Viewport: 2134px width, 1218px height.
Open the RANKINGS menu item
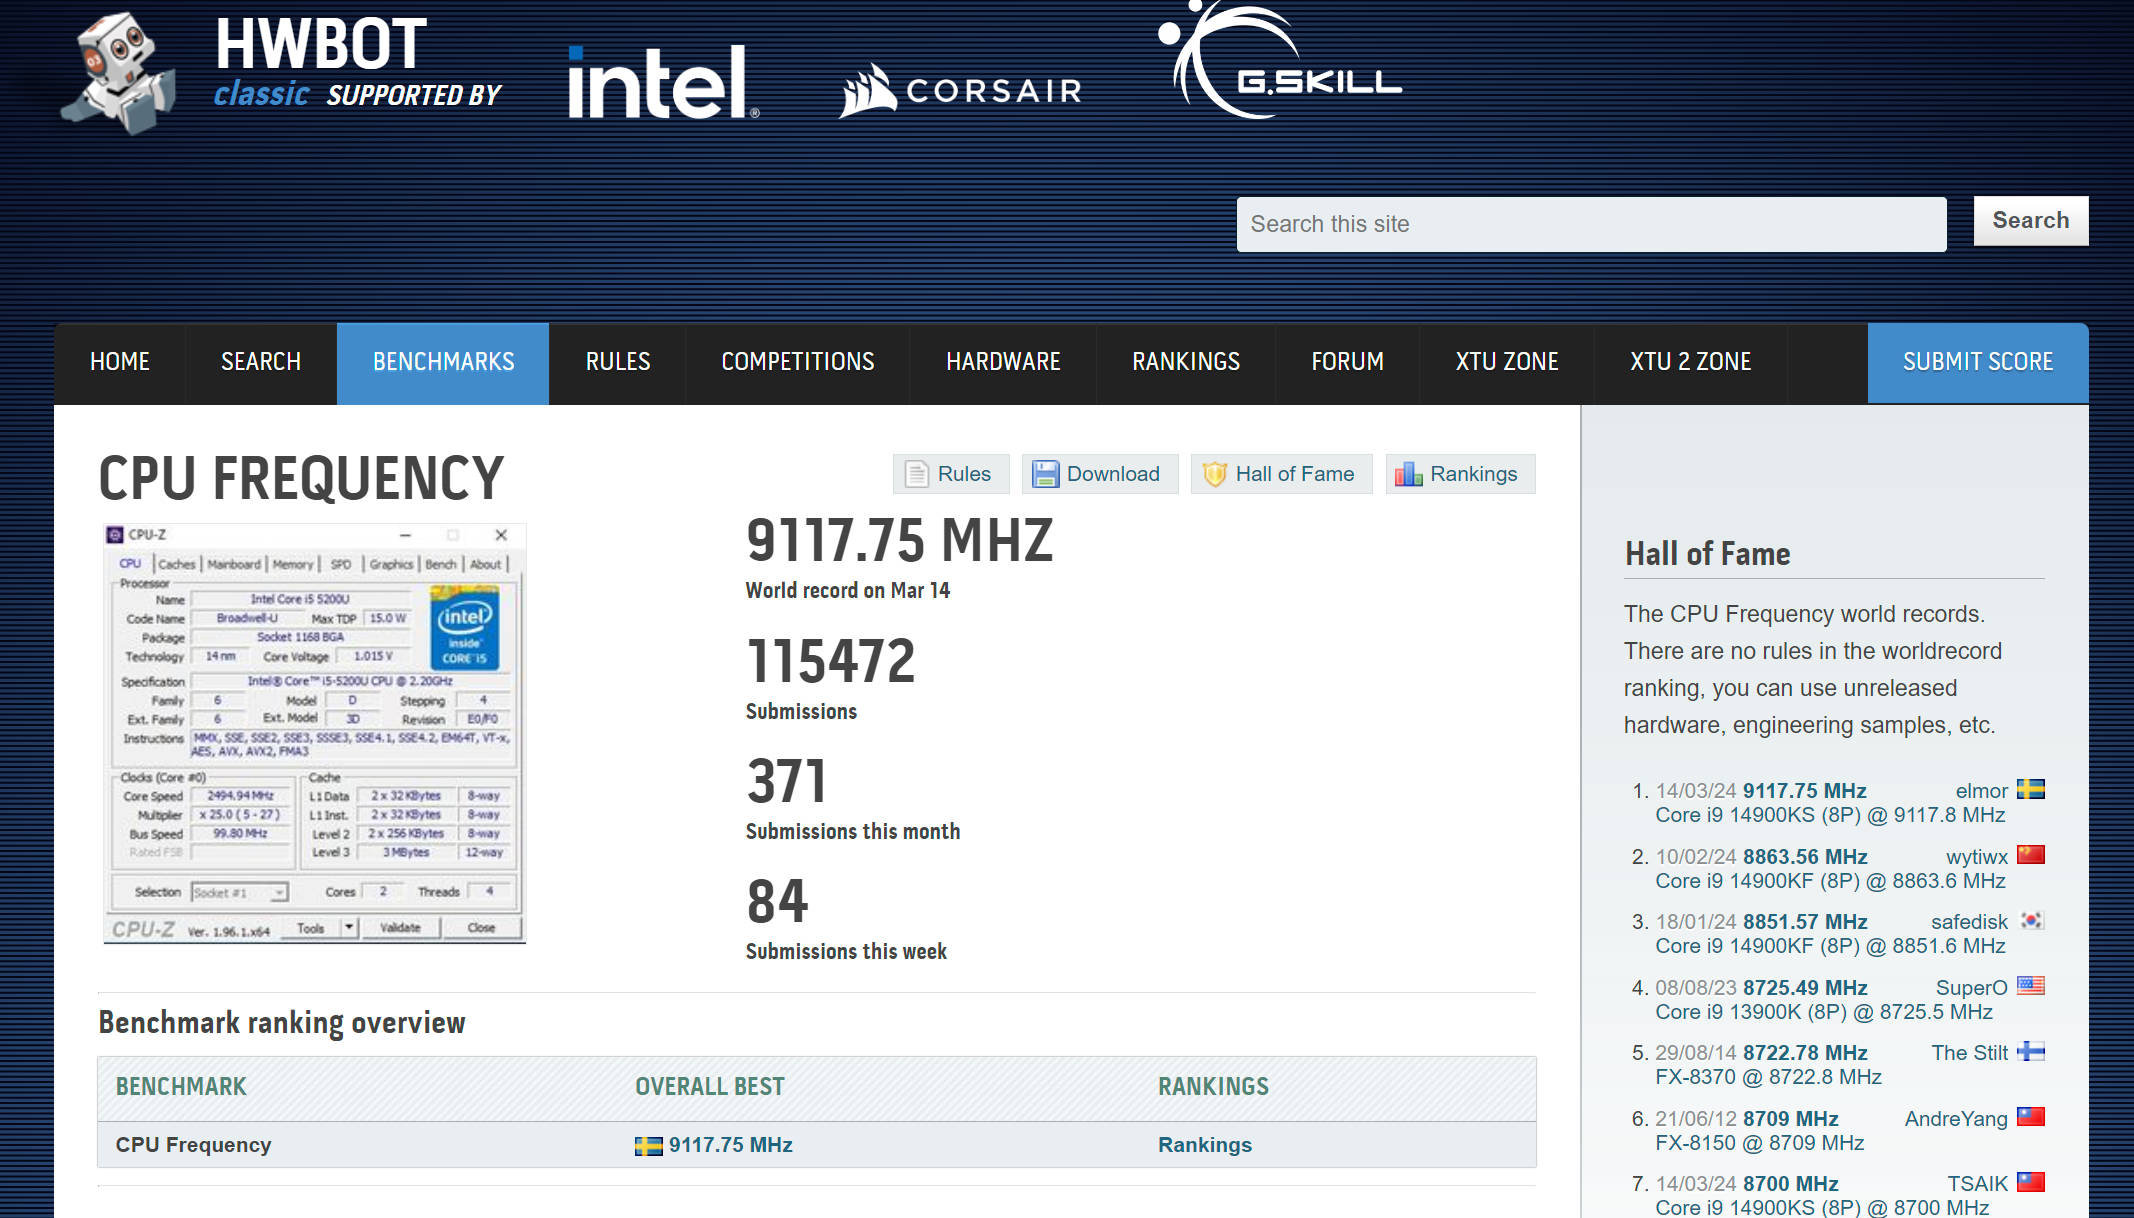[1186, 362]
